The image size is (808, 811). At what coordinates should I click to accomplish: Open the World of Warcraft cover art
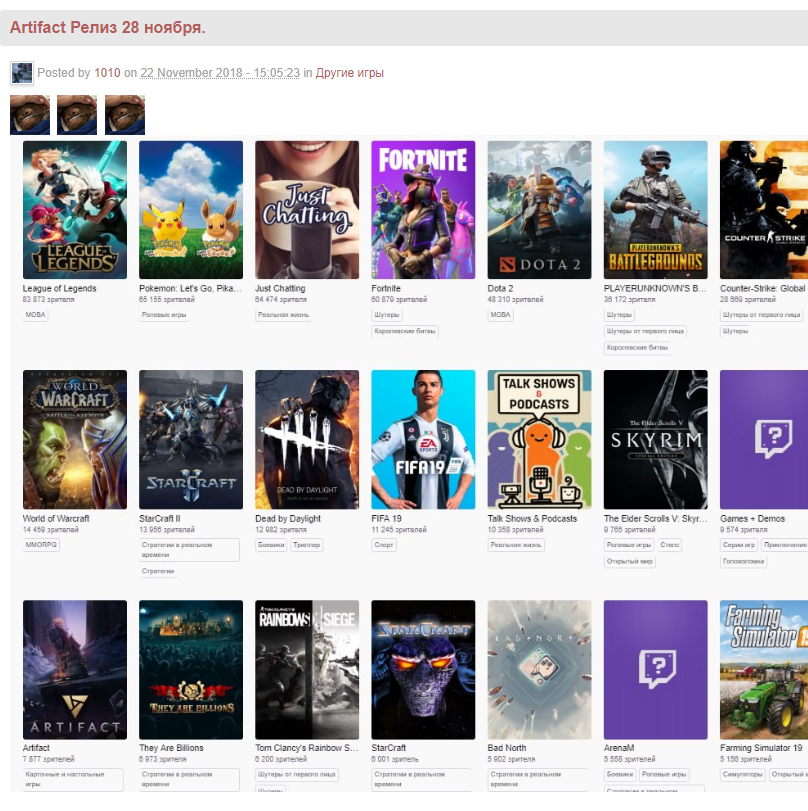click(75, 440)
